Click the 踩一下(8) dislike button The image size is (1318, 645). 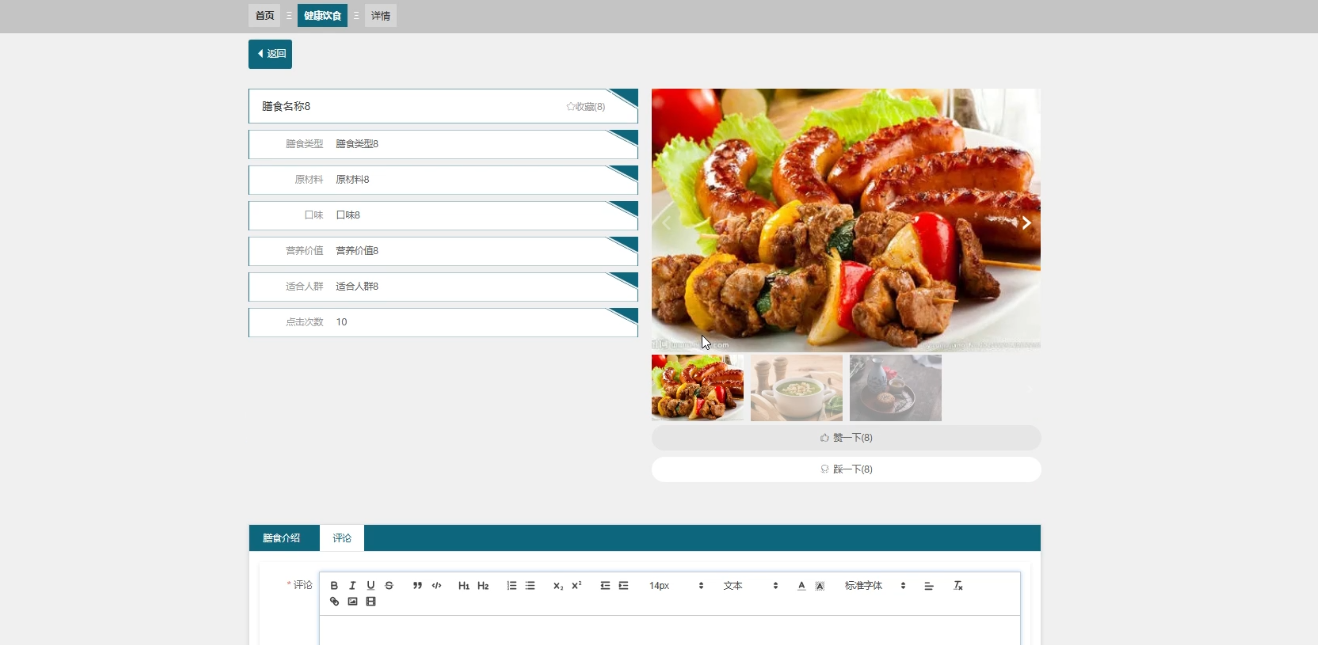pyautogui.click(x=846, y=470)
